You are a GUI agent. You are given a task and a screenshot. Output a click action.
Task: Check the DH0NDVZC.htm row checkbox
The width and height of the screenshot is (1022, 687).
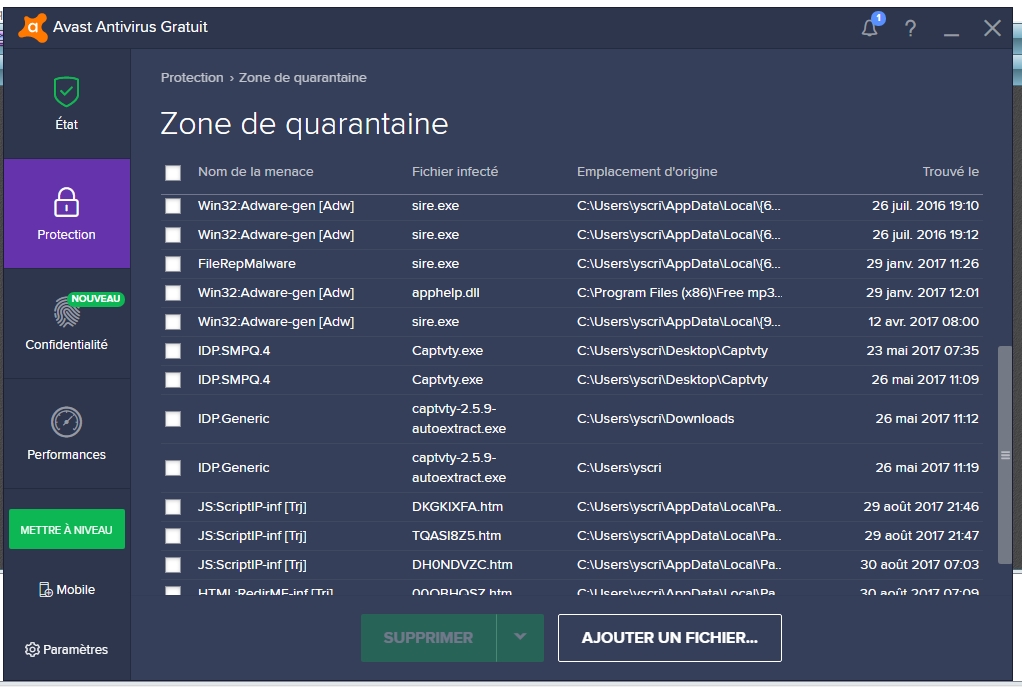pos(173,564)
